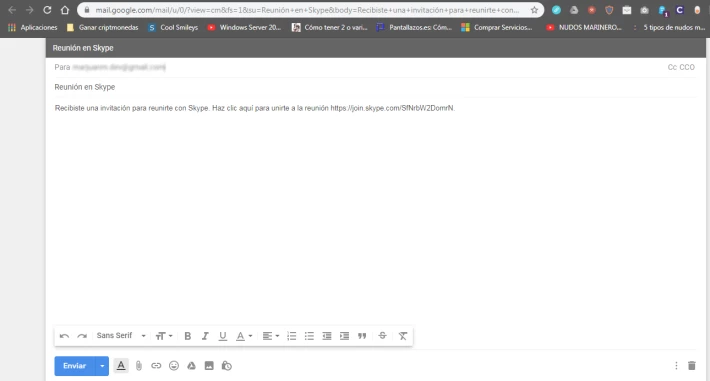Toggle confidential mode lock-clock icon
The image size is (710, 381).
point(227,366)
